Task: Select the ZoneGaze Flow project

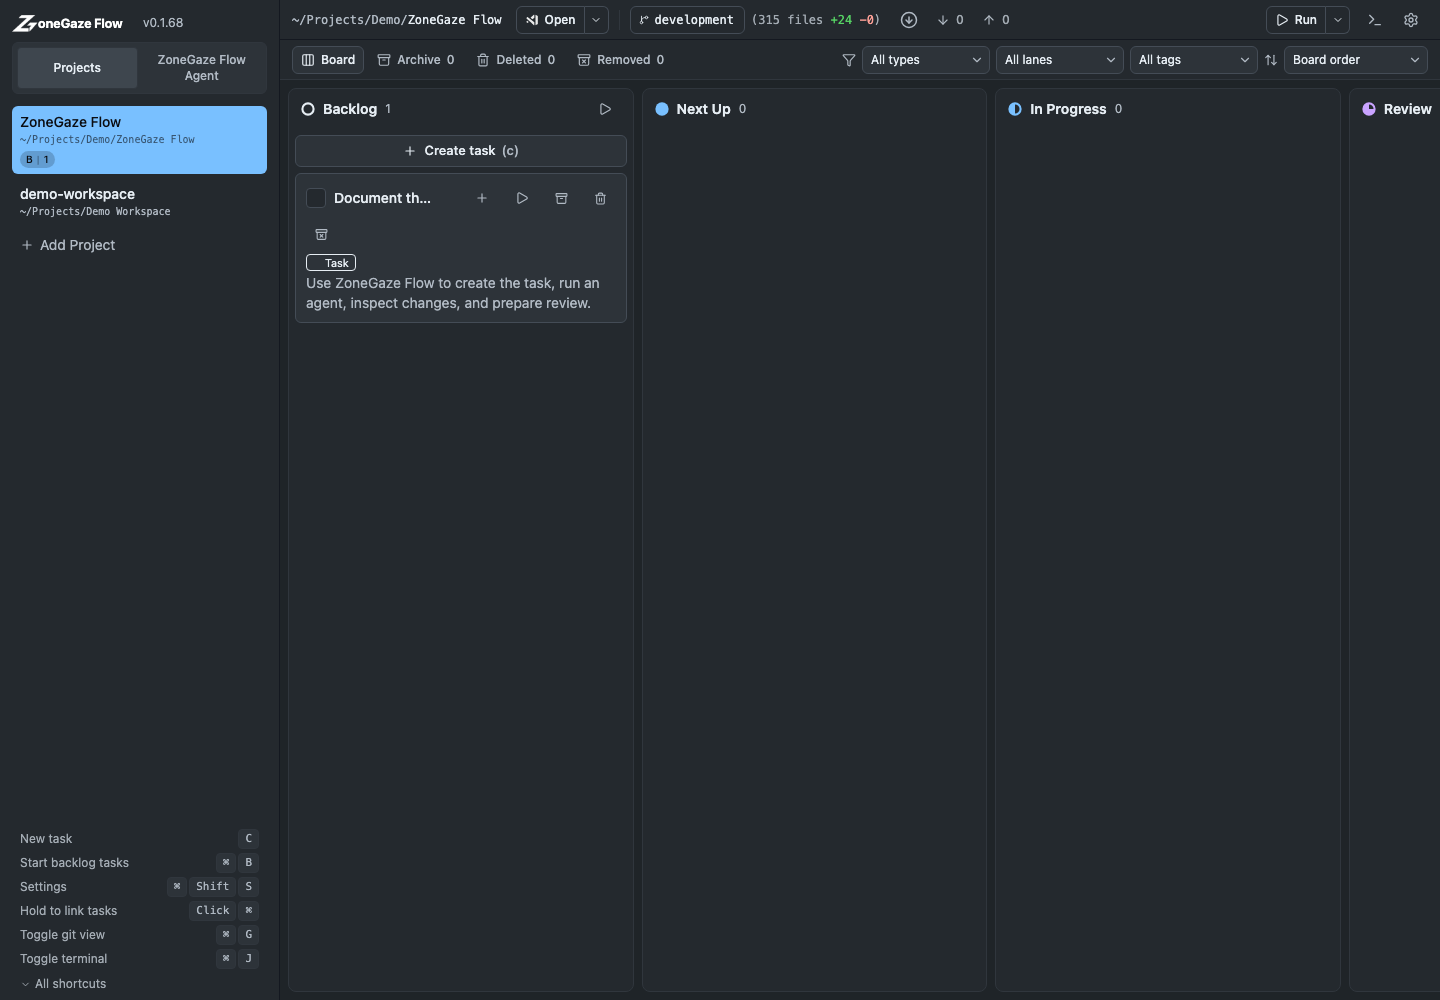Action: tap(139, 140)
